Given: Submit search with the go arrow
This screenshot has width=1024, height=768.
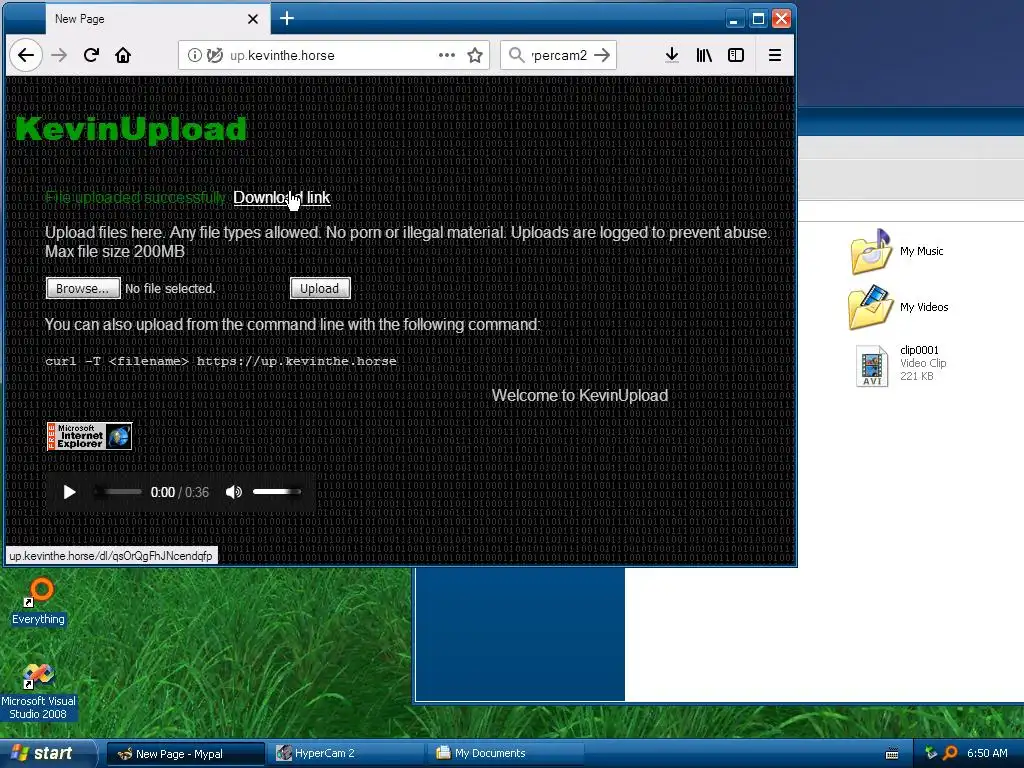Looking at the screenshot, I should point(602,56).
